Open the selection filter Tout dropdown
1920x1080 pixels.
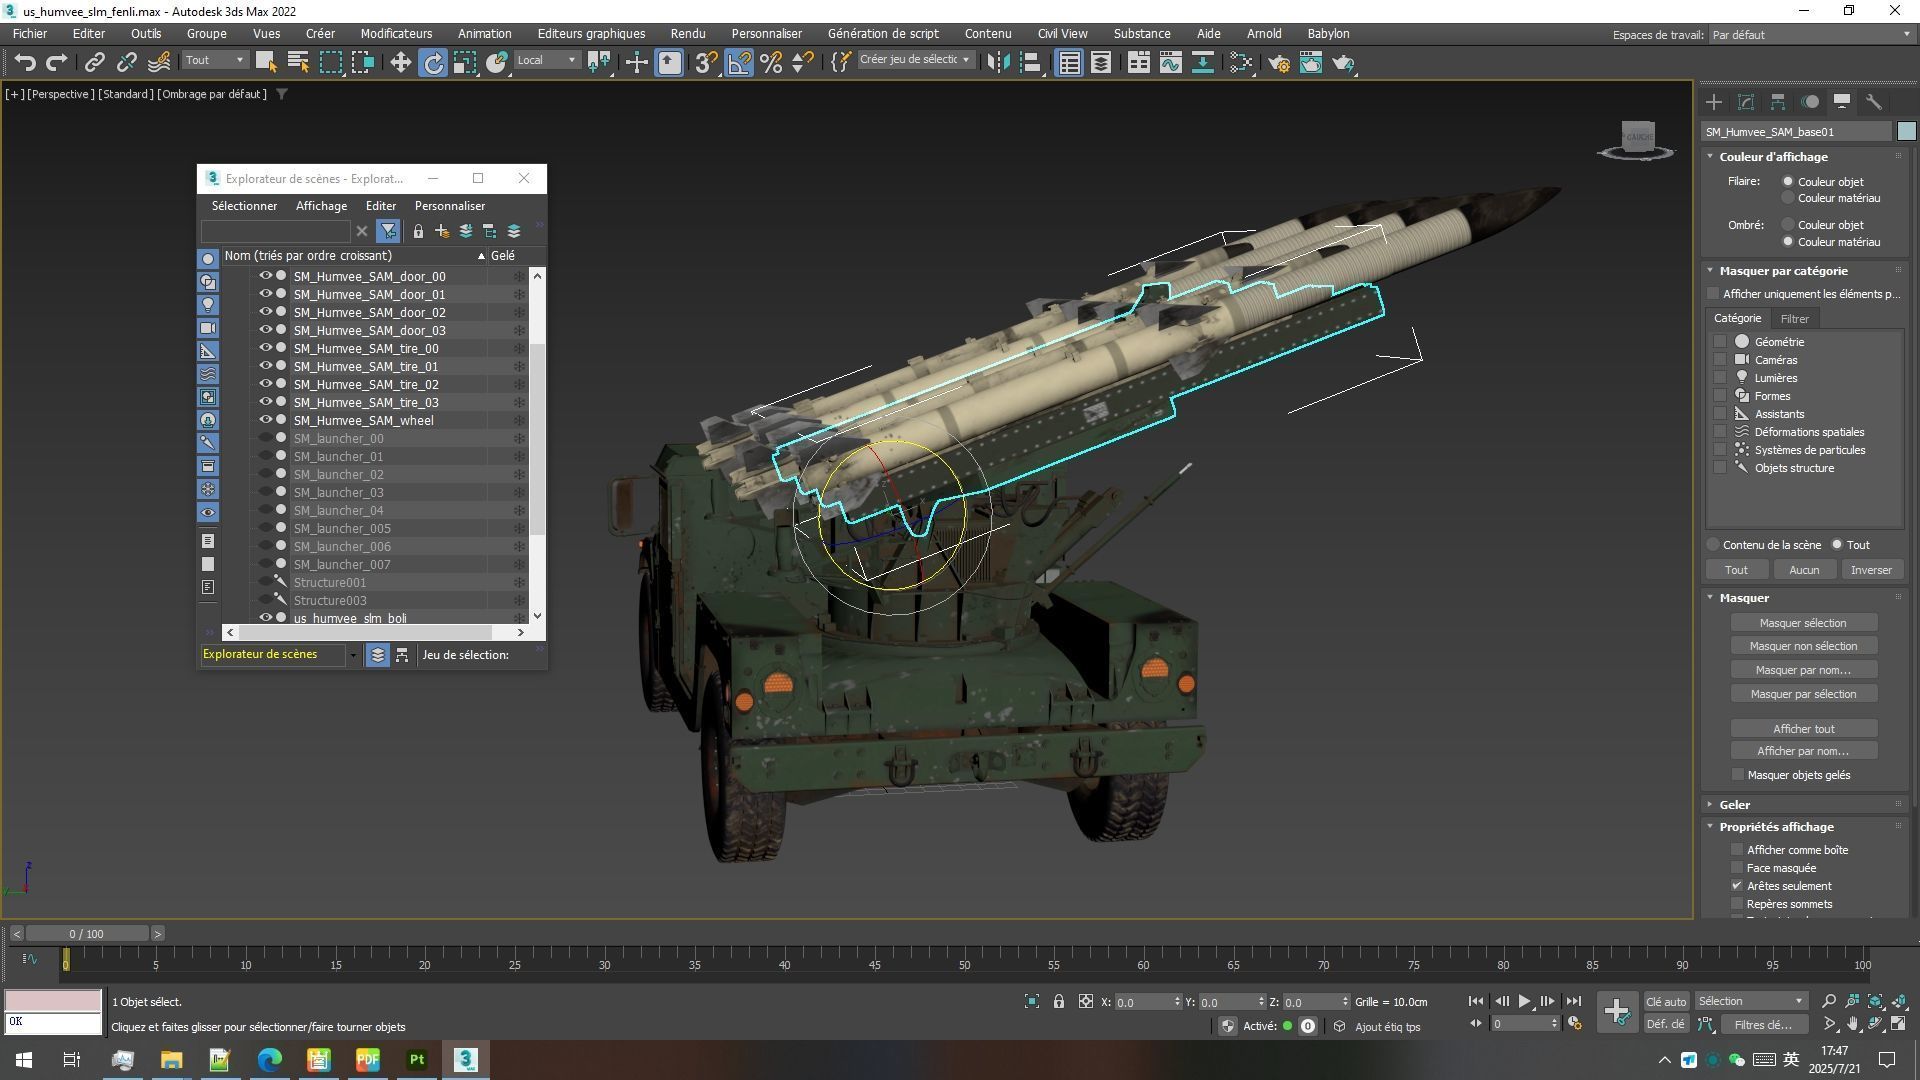click(214, 60)
